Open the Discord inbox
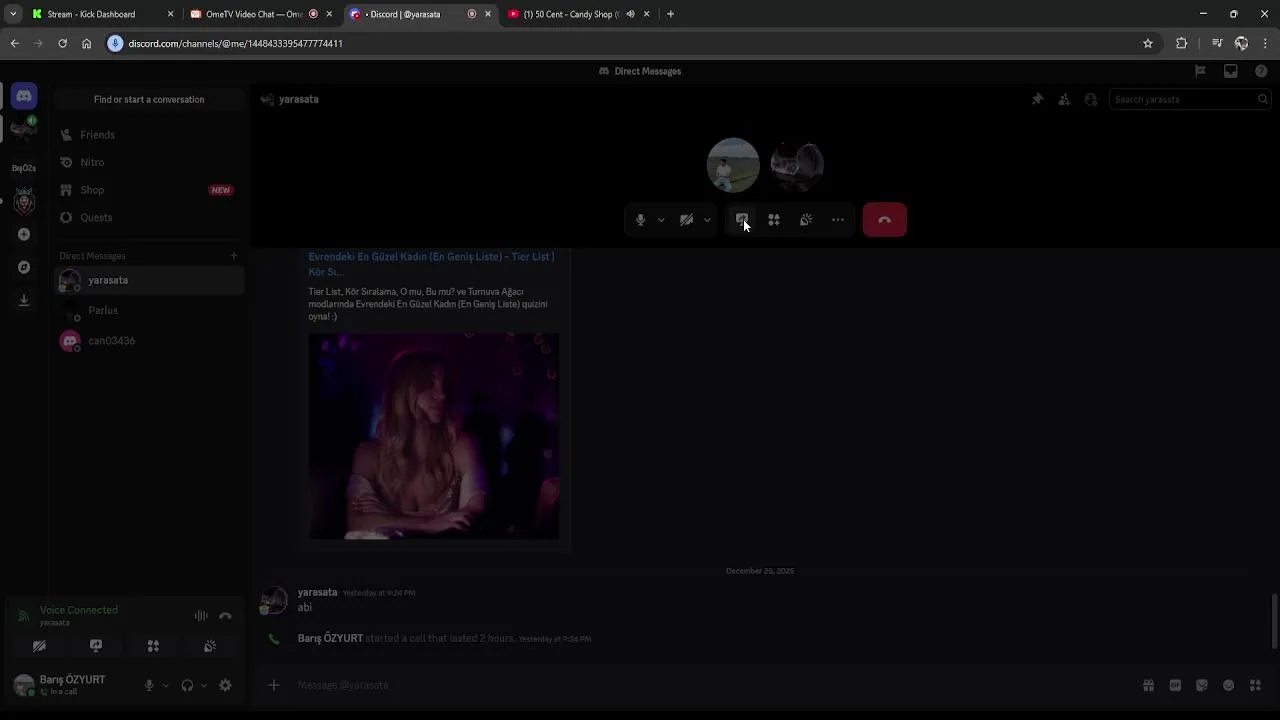Viewport: 1280px width, 720px height. pos(1231,71)
